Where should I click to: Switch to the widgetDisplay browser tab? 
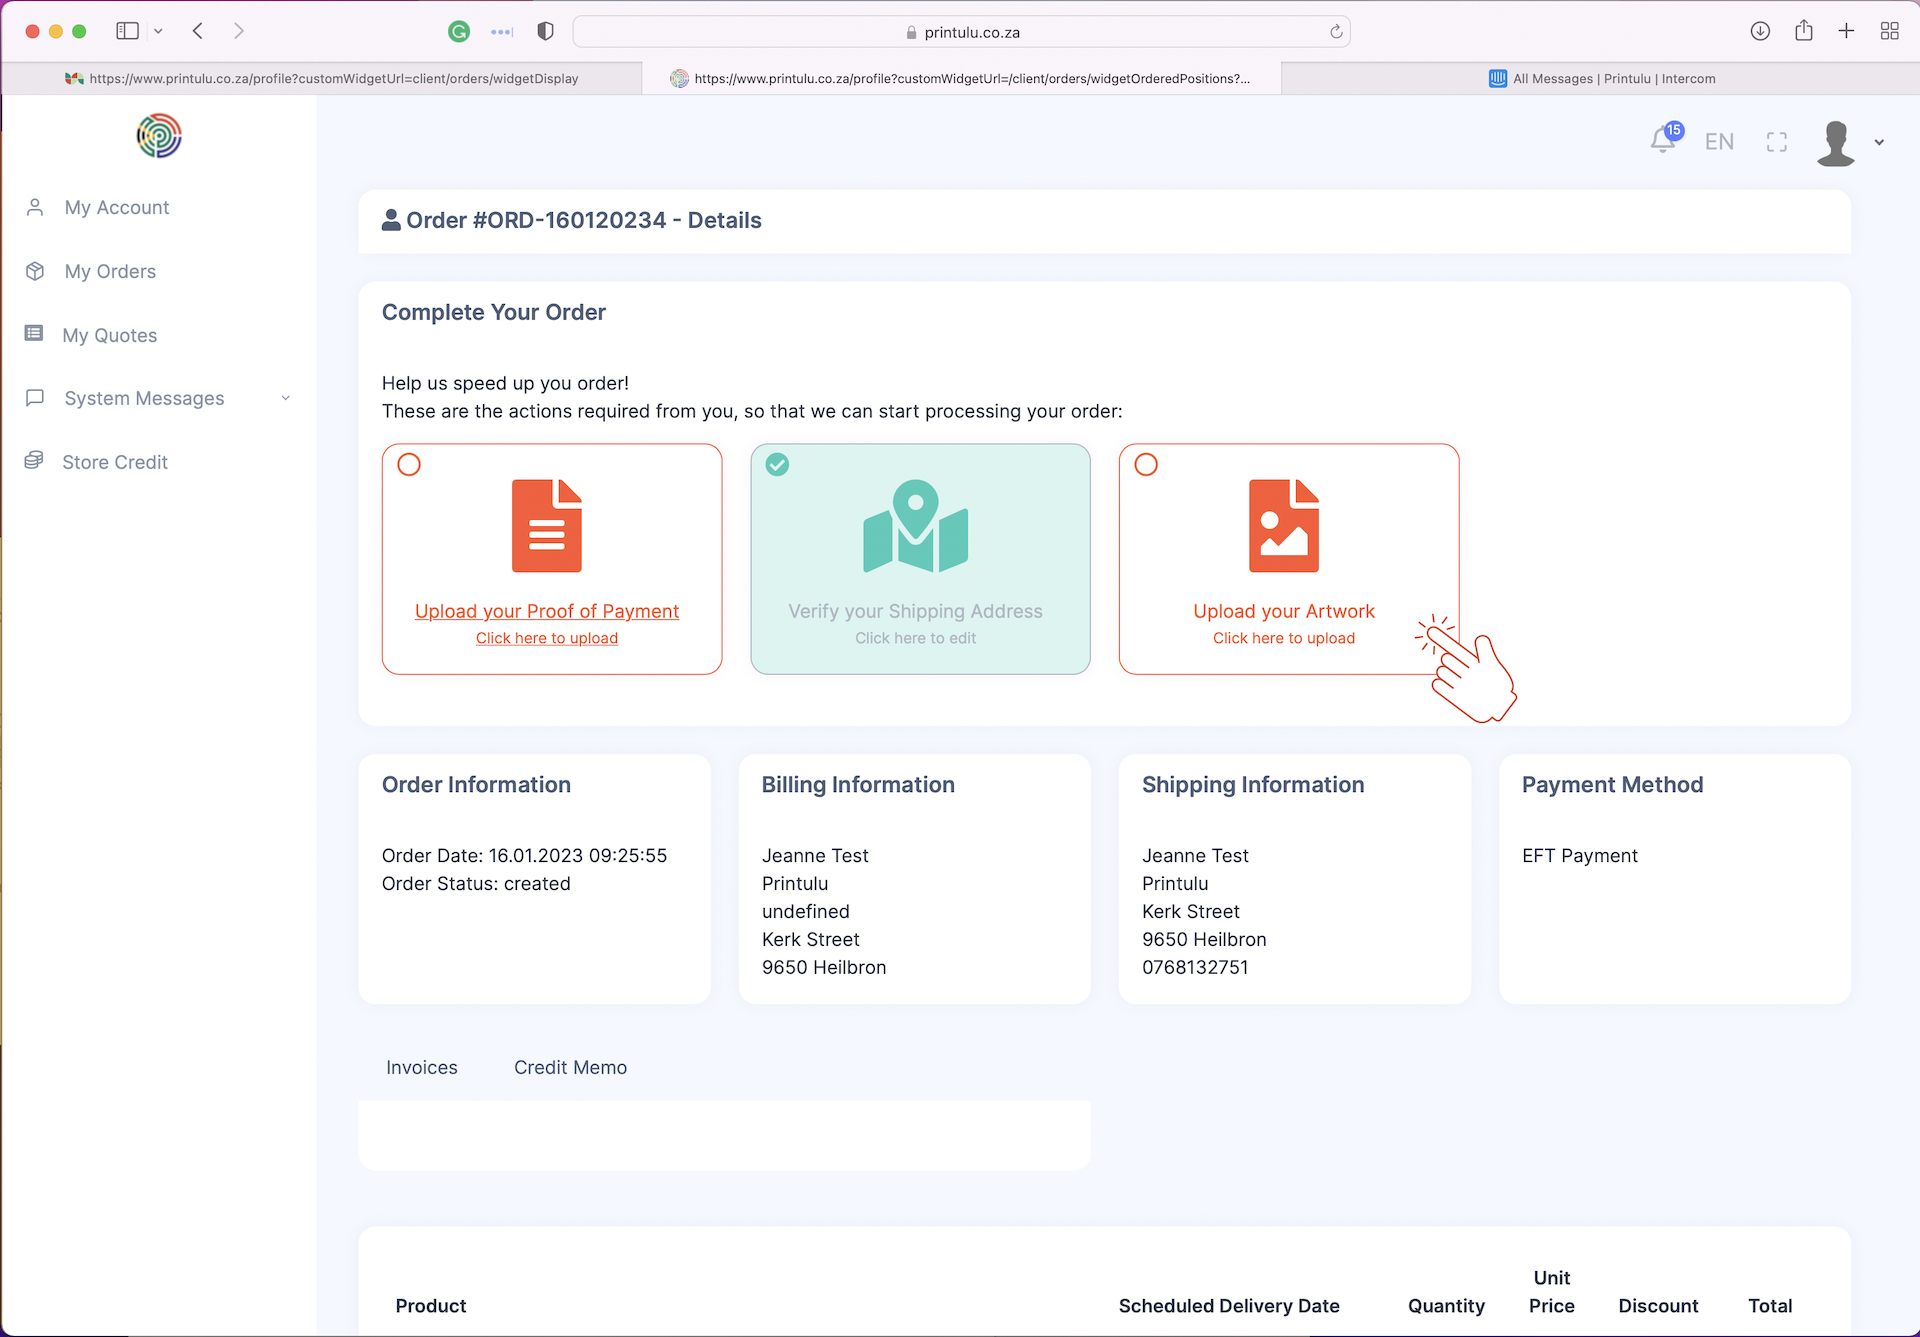click(322, 78)
